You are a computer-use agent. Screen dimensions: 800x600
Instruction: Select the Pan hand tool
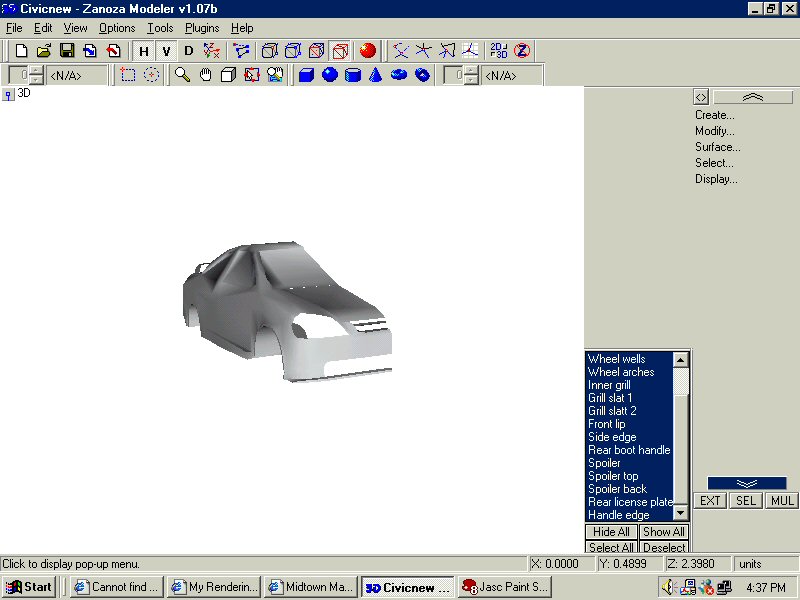(x=205, y=75)
